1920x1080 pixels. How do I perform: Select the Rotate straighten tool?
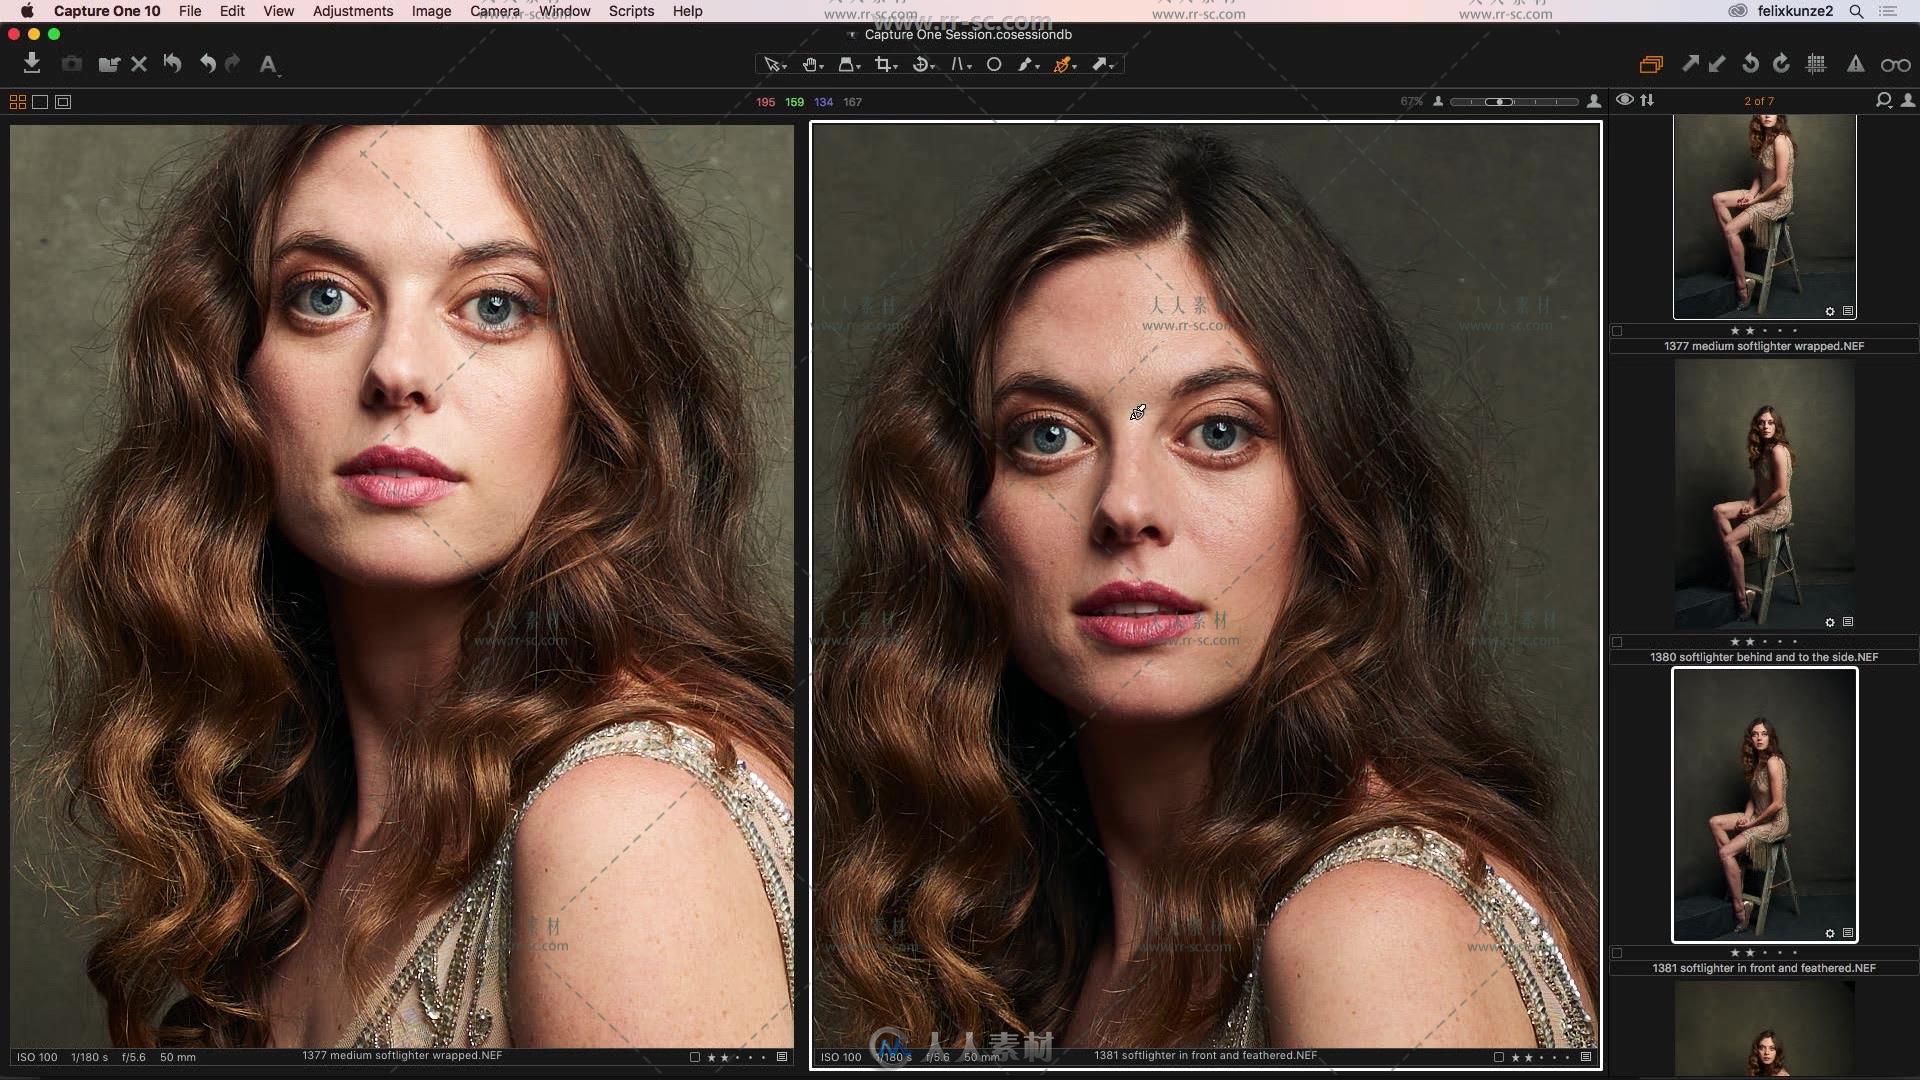923,65
